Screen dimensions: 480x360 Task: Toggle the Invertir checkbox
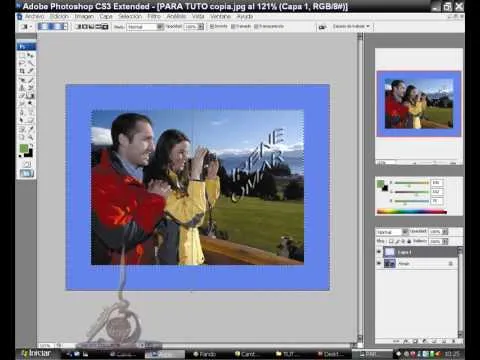[x=212, y=26]
